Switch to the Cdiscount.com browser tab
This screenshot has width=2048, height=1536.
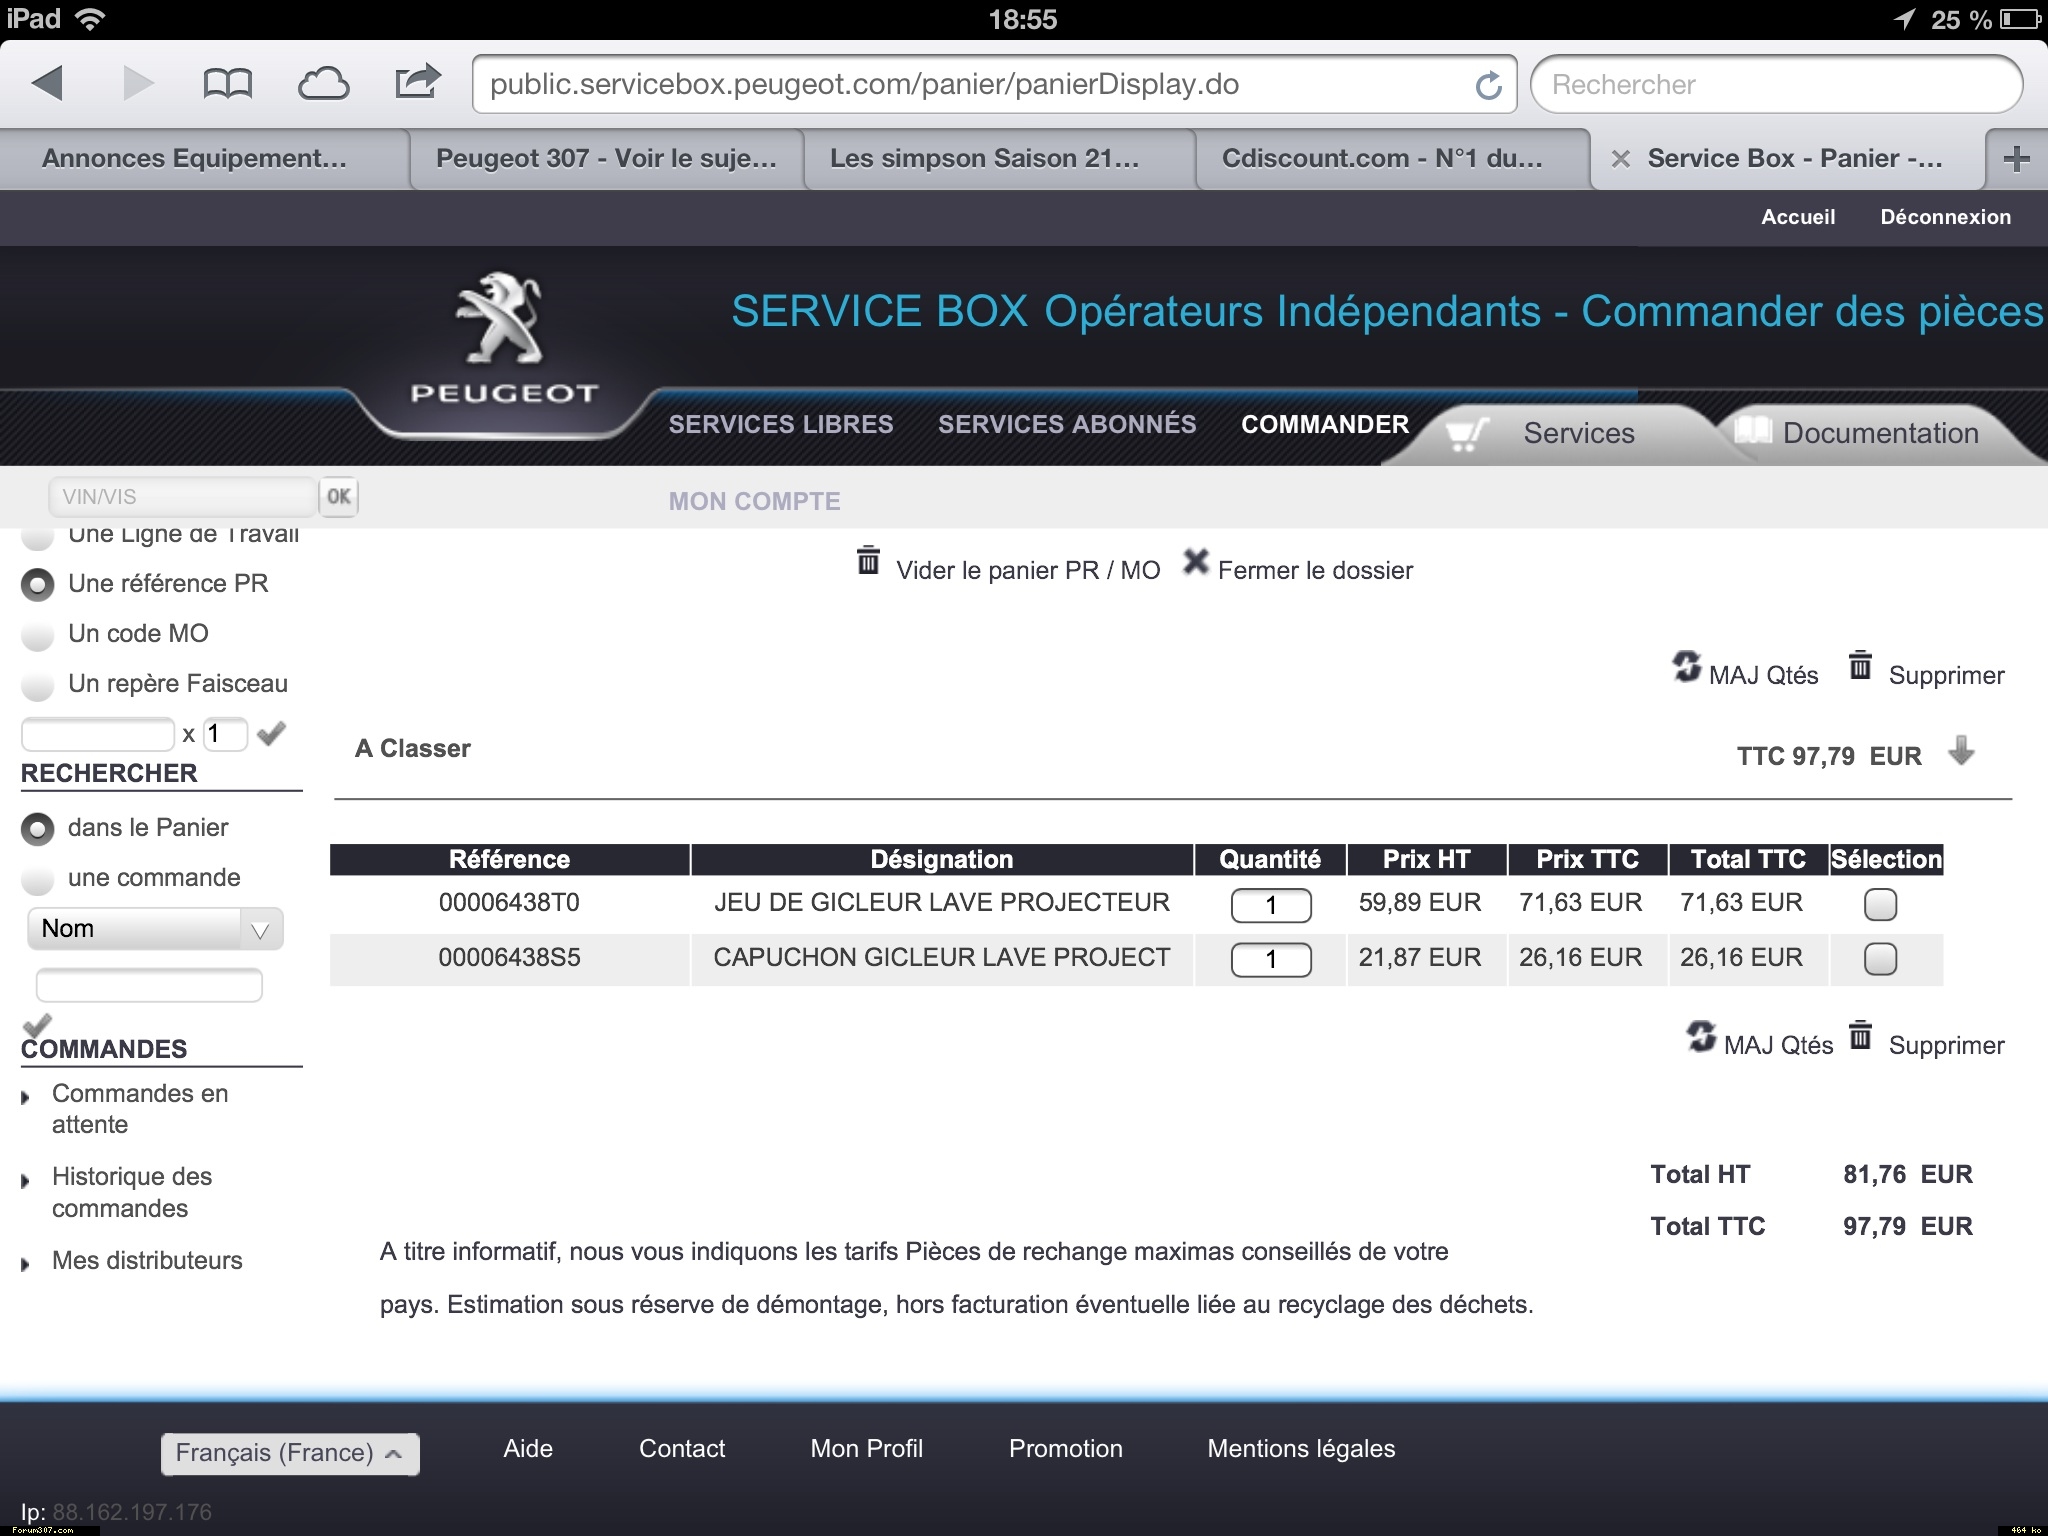pyautogui.click(x=1381, y=158)
